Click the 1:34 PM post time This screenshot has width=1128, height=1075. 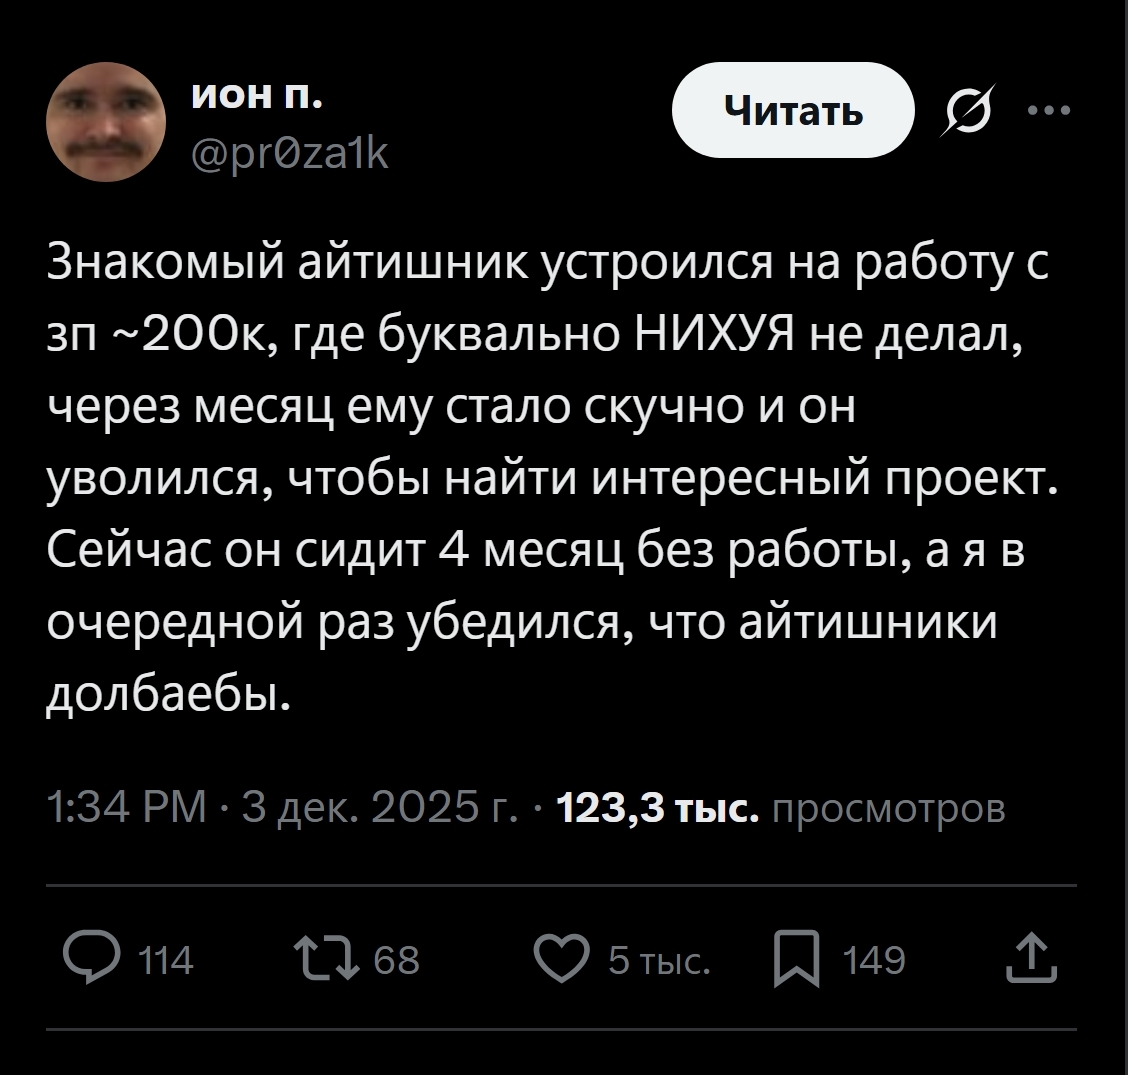coord(126,806)
